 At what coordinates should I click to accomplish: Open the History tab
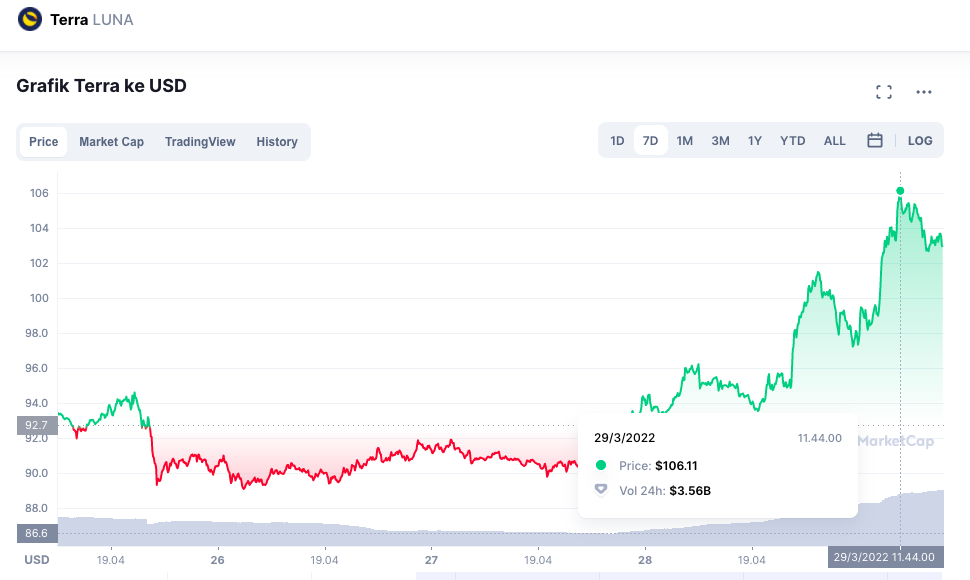point(277,142)
